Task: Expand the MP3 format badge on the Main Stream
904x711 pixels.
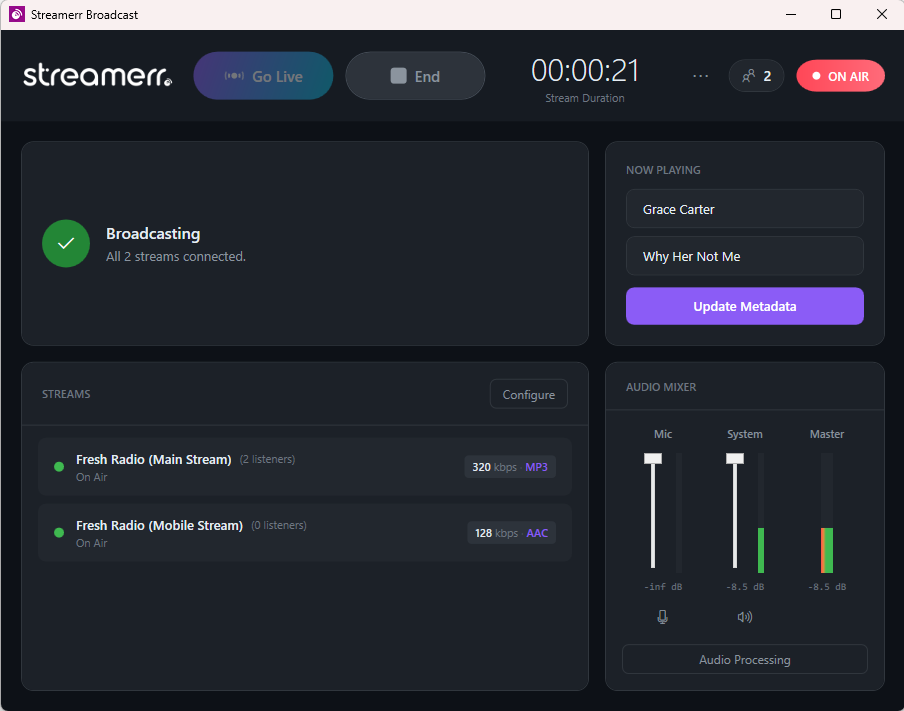Action: [537, 466]
